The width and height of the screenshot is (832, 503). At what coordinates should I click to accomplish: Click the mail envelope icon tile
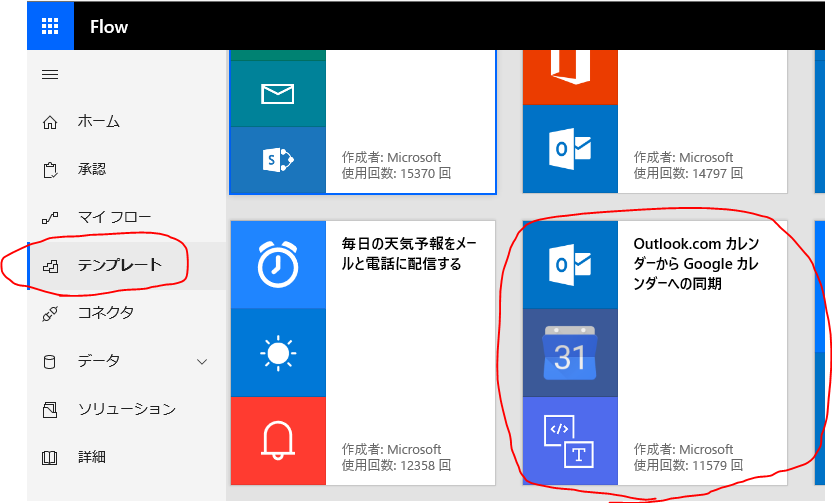tap(278, 94)
